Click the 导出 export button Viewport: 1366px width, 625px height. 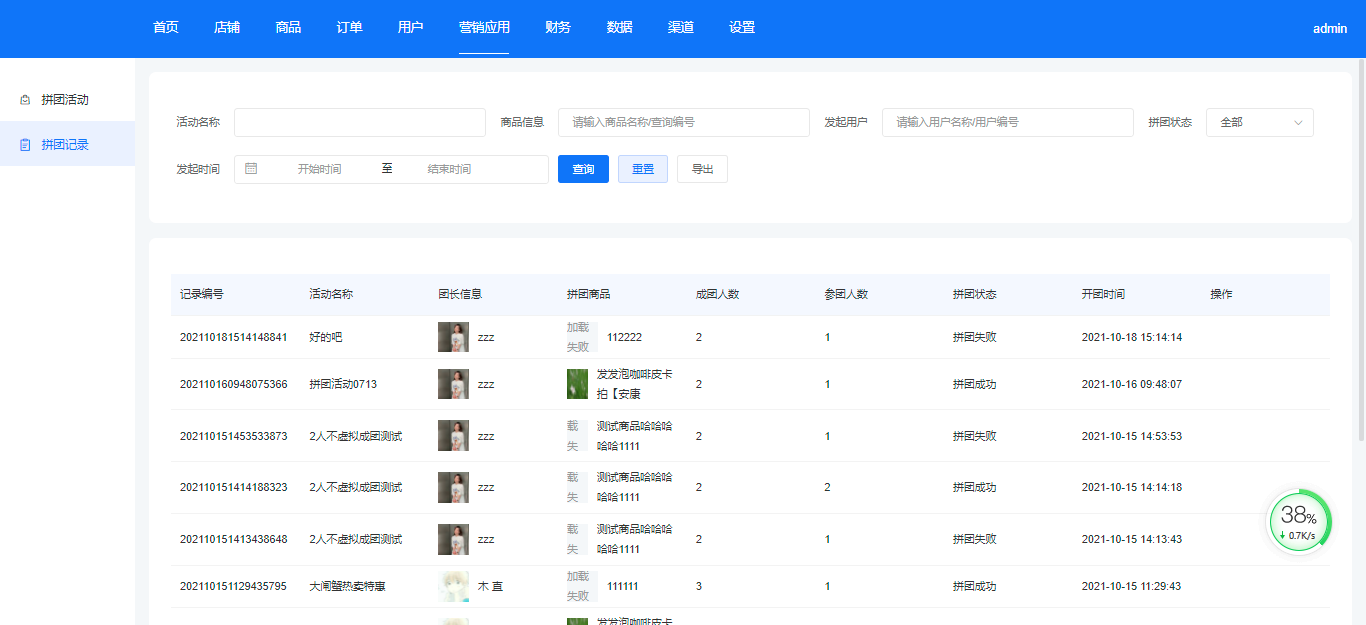pyautogui.click(x=702, y=169)
